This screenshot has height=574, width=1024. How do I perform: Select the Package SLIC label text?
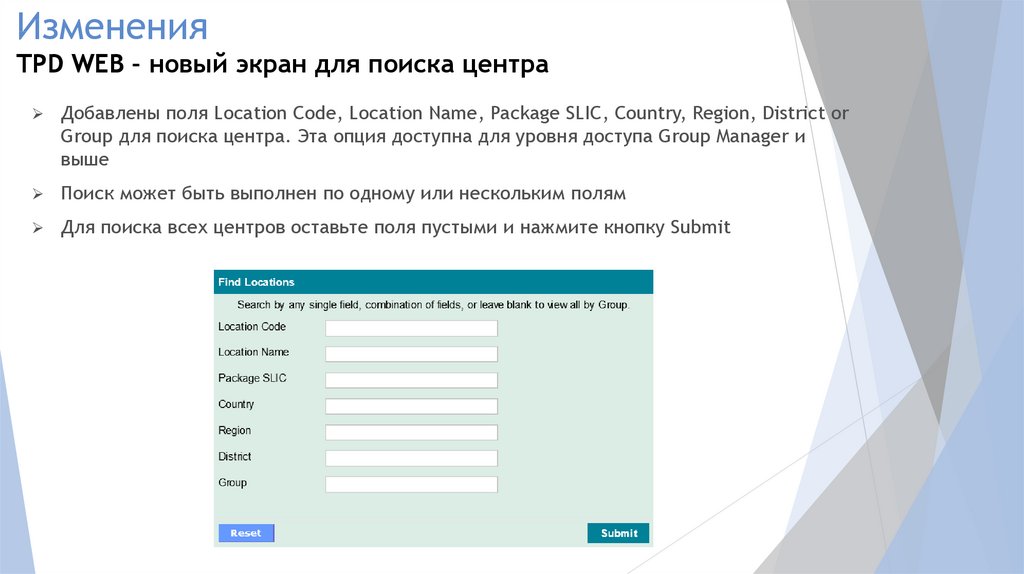point(252,379)
